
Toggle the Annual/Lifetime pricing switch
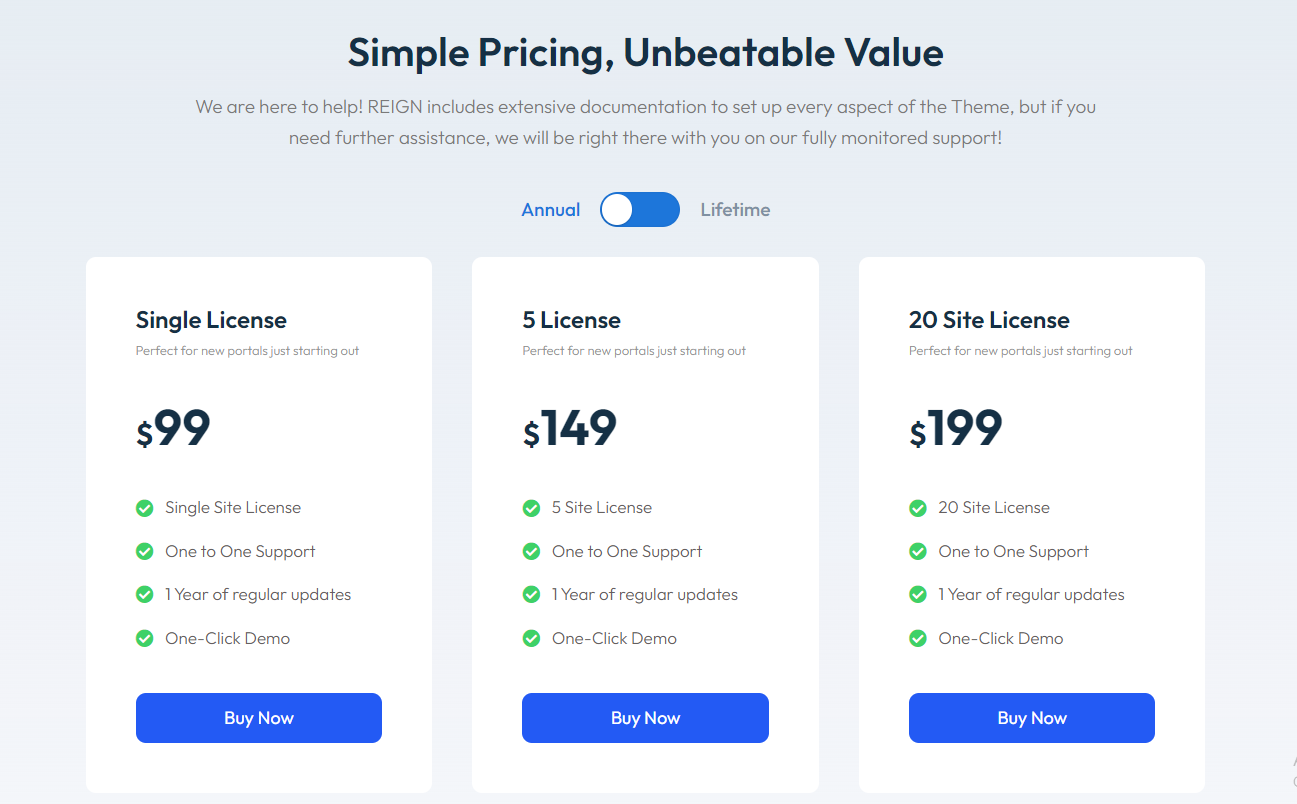(x=639, y=210)
